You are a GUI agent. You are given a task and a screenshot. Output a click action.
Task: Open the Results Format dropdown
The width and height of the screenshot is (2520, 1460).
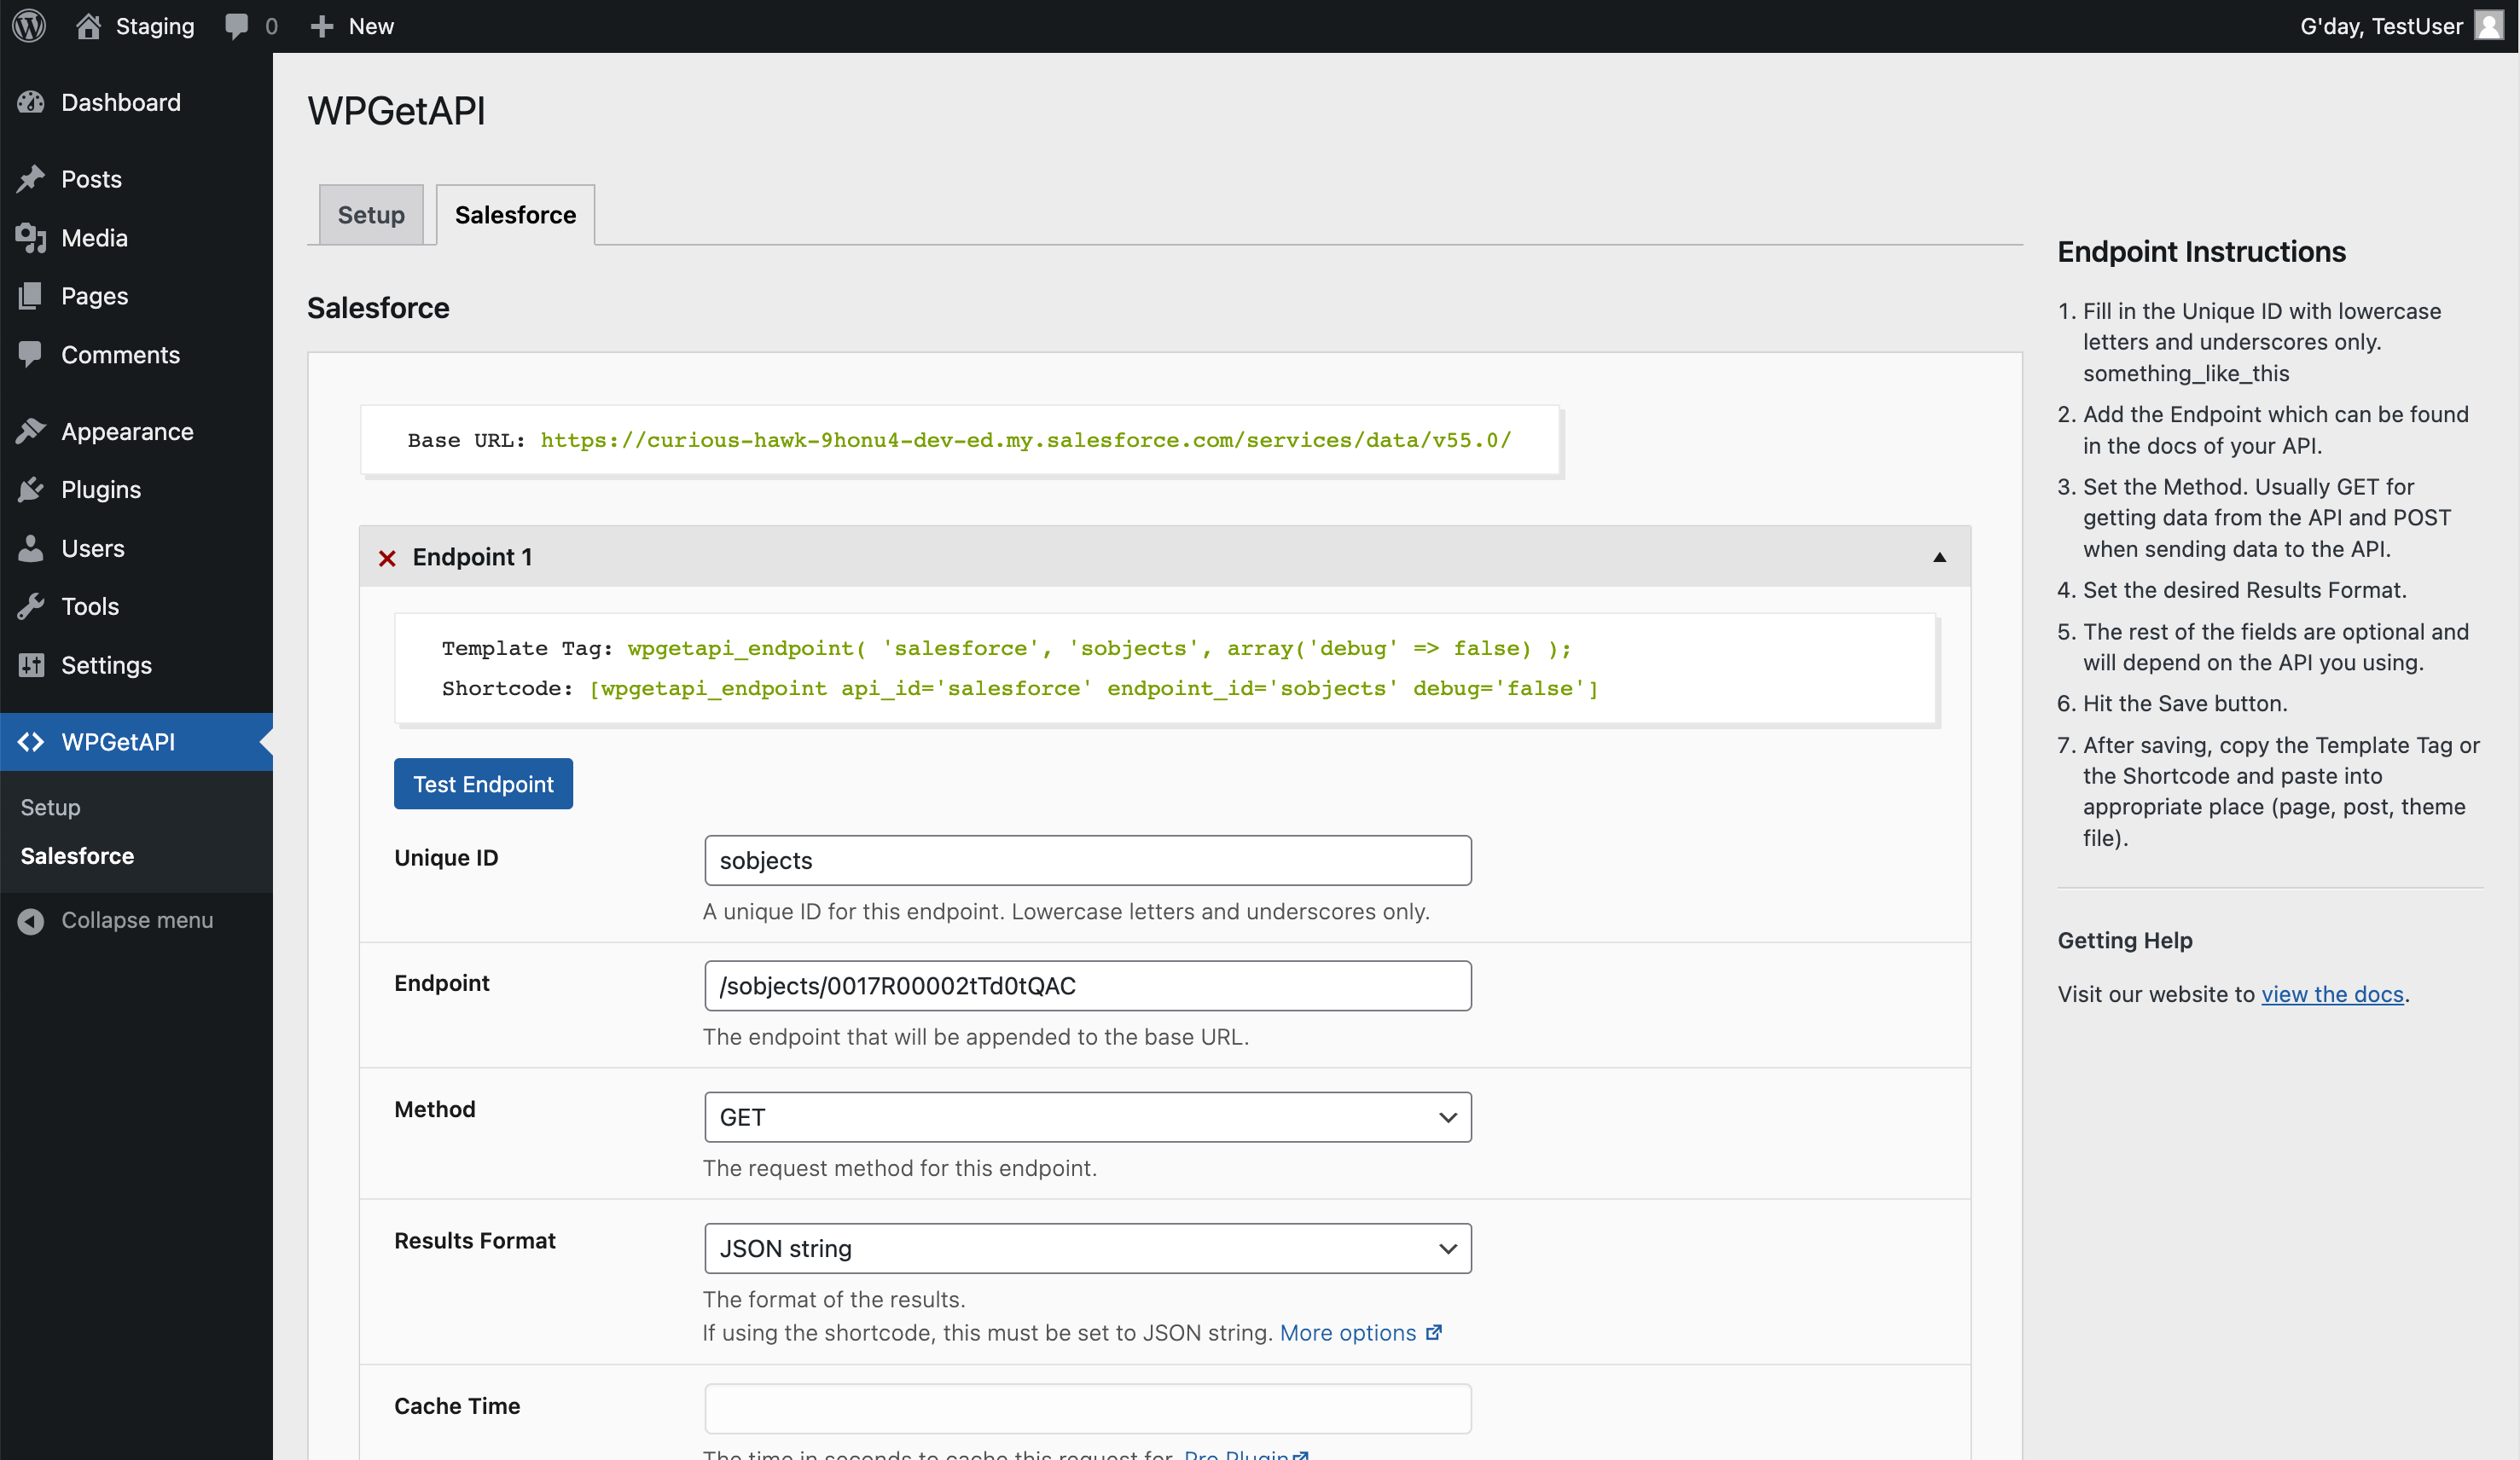(x=1087, y=1248)
